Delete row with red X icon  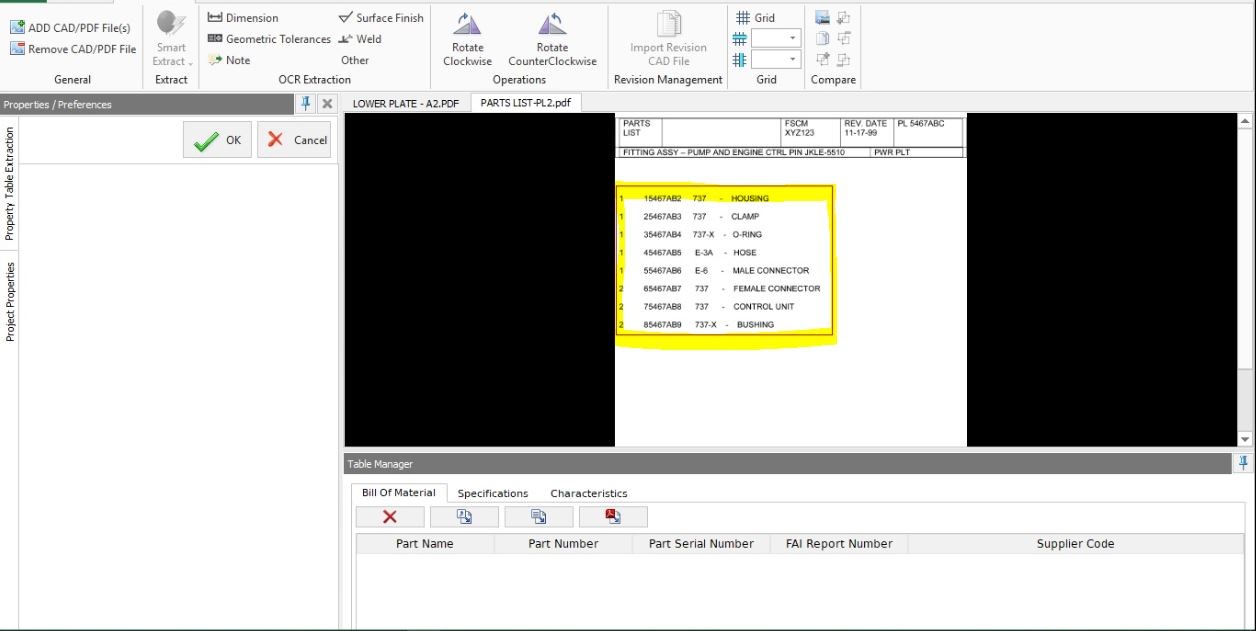point(390,517)
